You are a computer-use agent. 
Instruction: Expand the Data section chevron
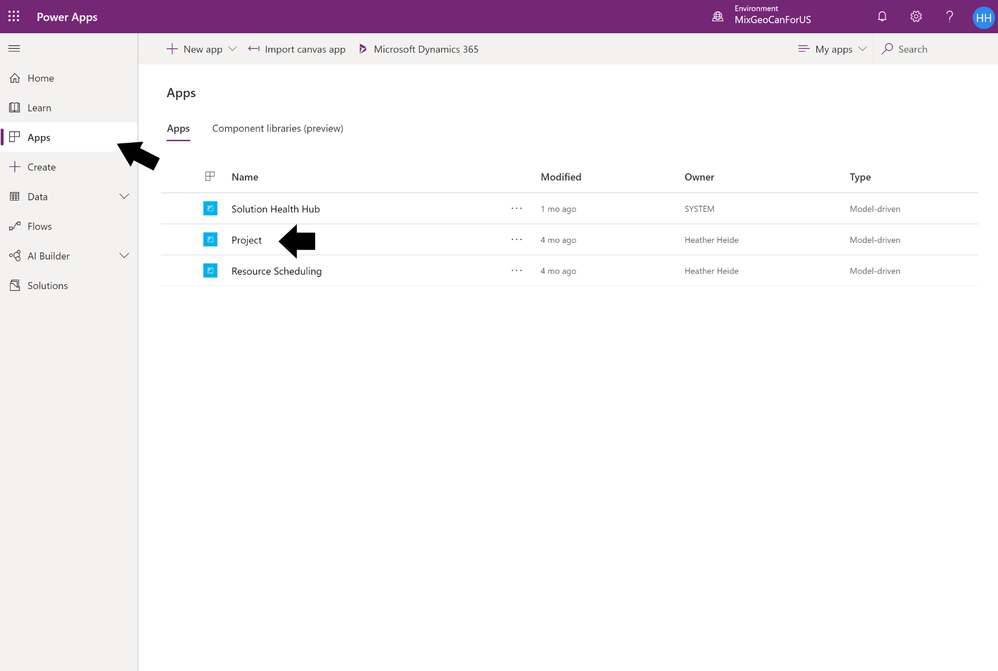tap(124, 196)
